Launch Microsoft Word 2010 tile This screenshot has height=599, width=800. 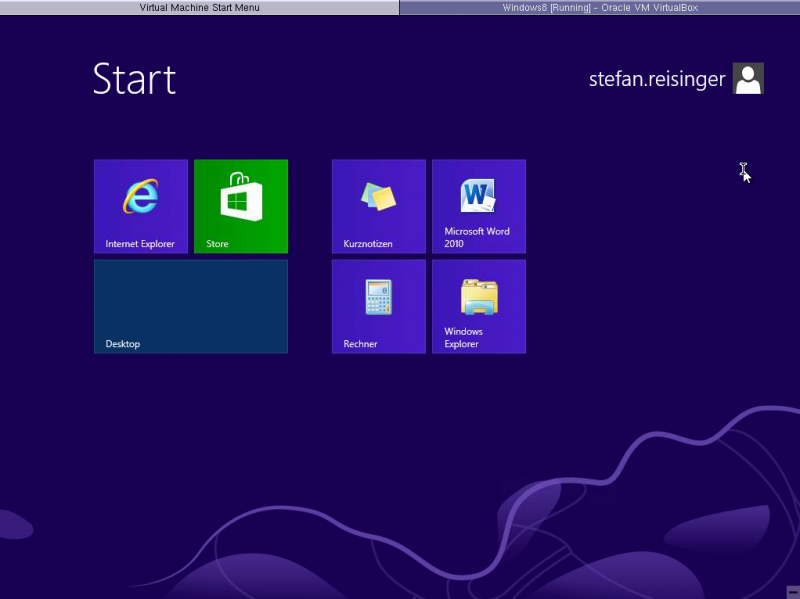pos(479,206)
